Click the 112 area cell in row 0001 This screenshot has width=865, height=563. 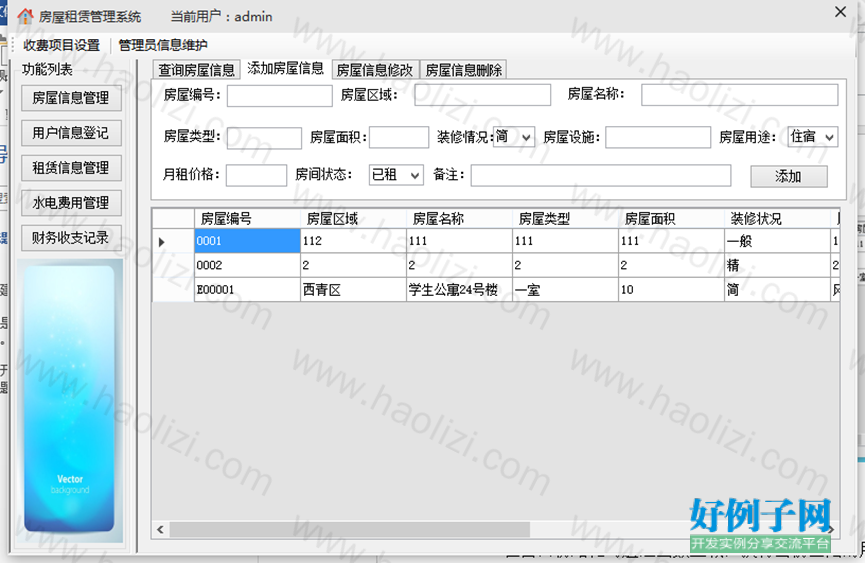point(353,241)
